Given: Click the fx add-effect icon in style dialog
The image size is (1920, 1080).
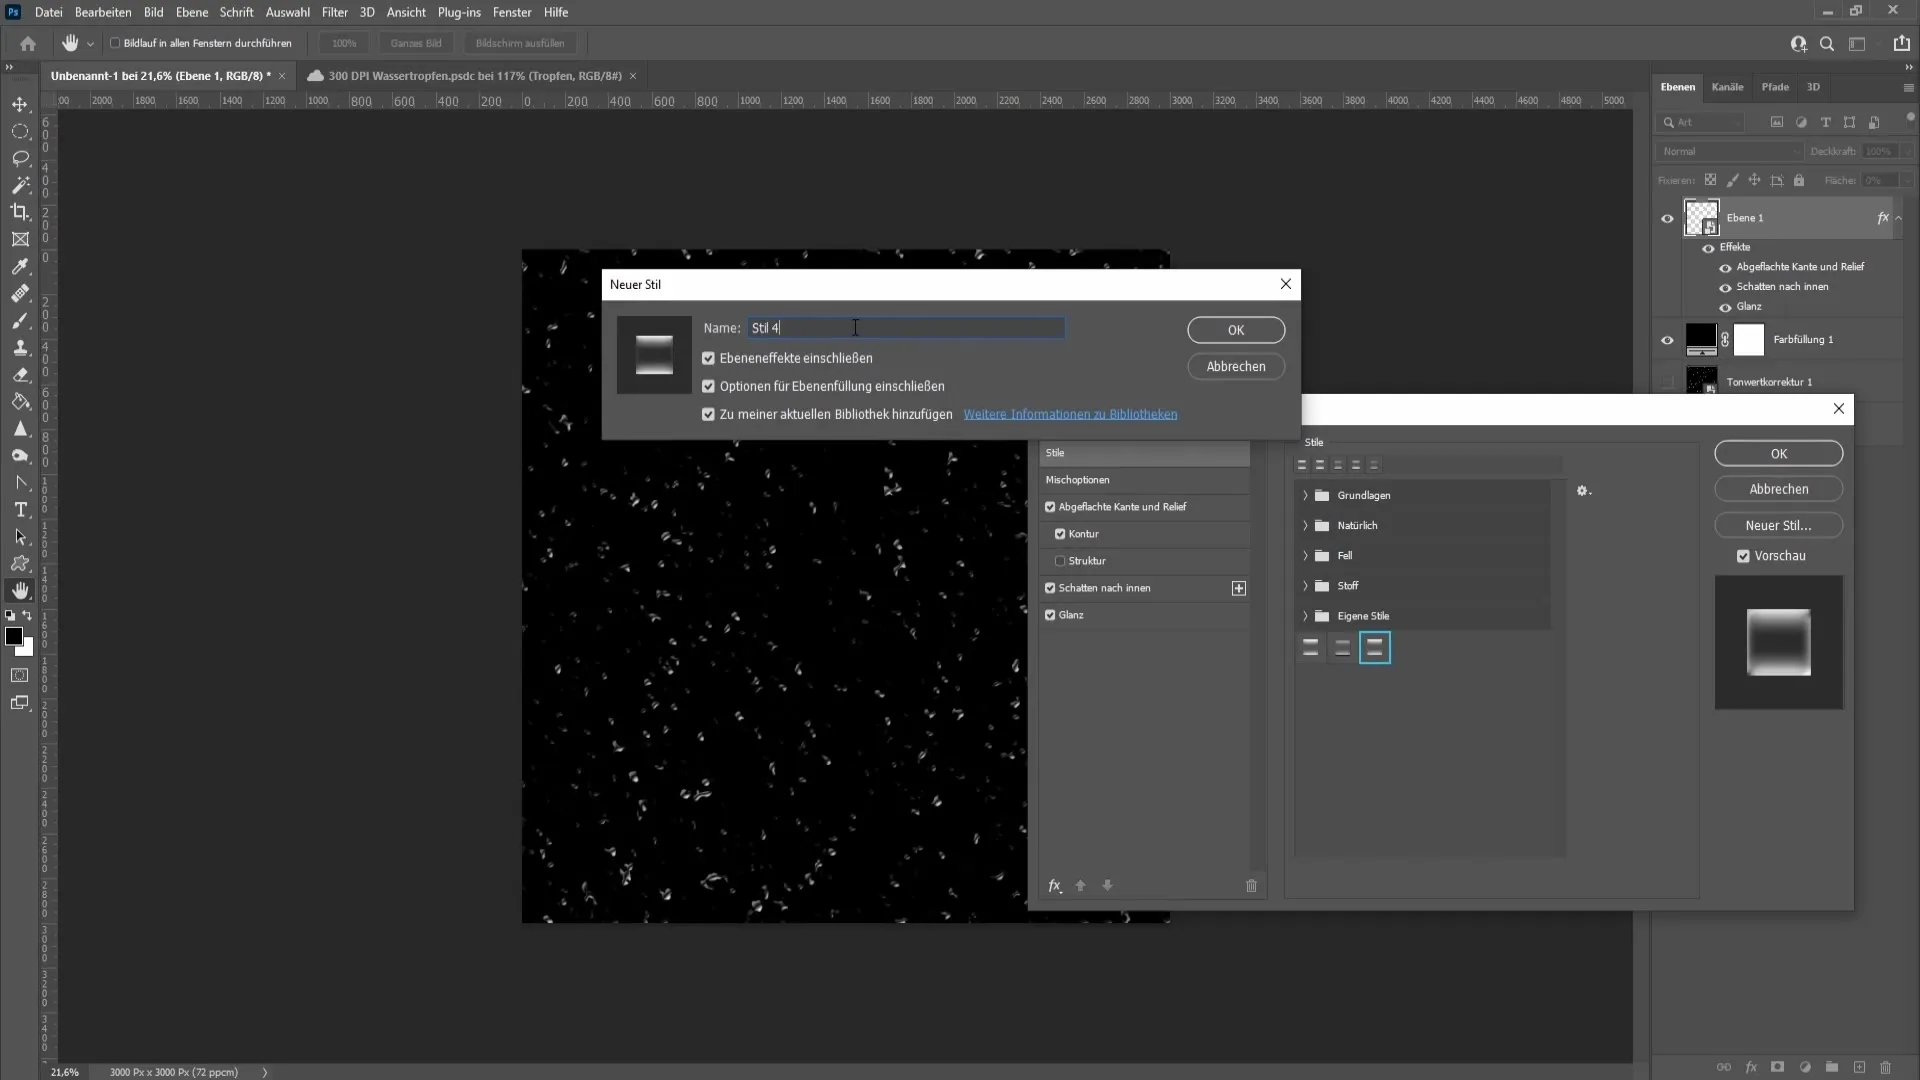Looking at the screenshot, I should [x=1054, y=886].
